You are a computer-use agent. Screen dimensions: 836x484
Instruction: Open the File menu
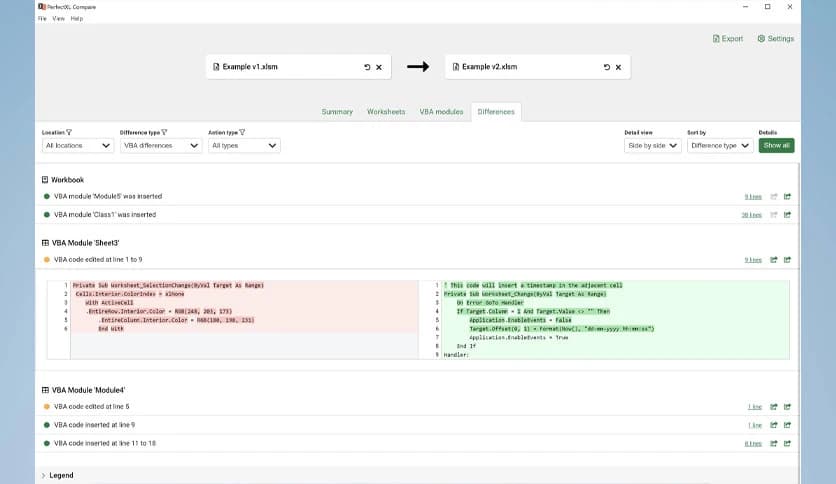pyautogui.click(x=42, y=19)
